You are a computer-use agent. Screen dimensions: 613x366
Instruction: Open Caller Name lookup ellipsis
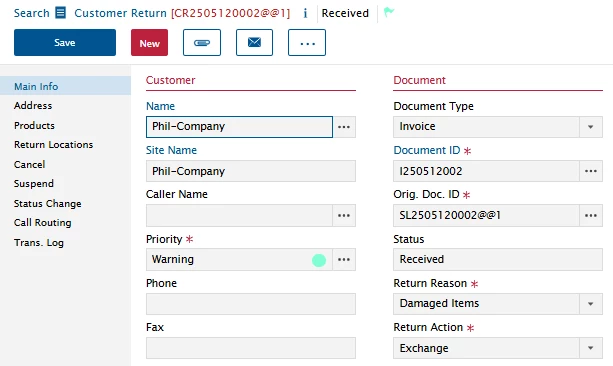pos(344,215)
